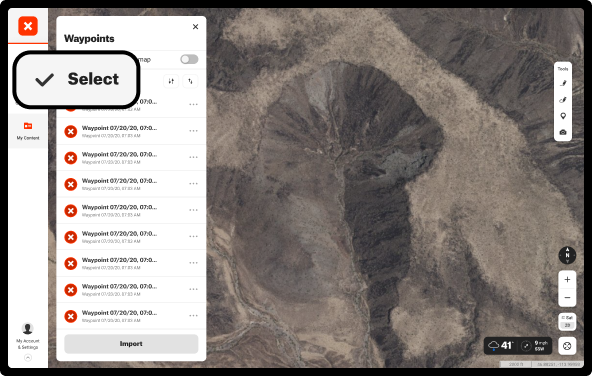The width and height of the screenshot is (592, 376).
Task: Open the waypoint filter options
Action: [171, 81]
